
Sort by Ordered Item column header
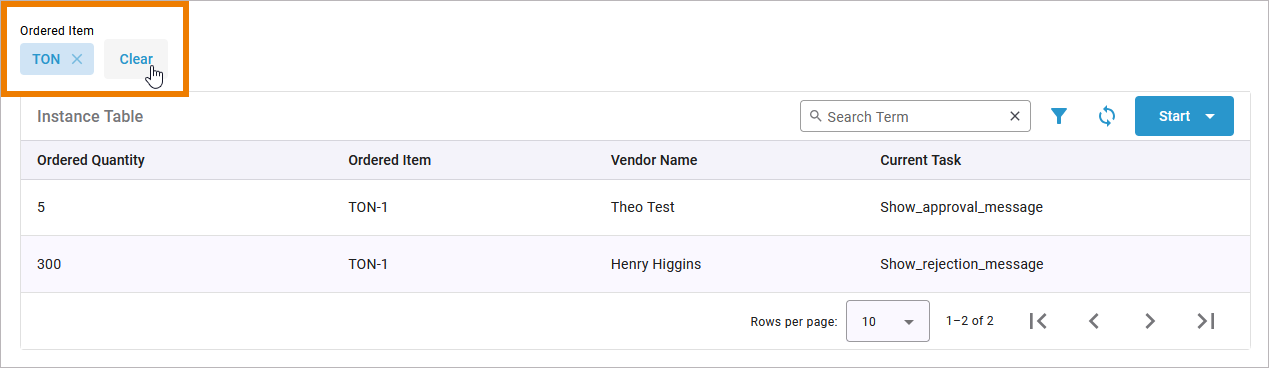pos(389,160)
